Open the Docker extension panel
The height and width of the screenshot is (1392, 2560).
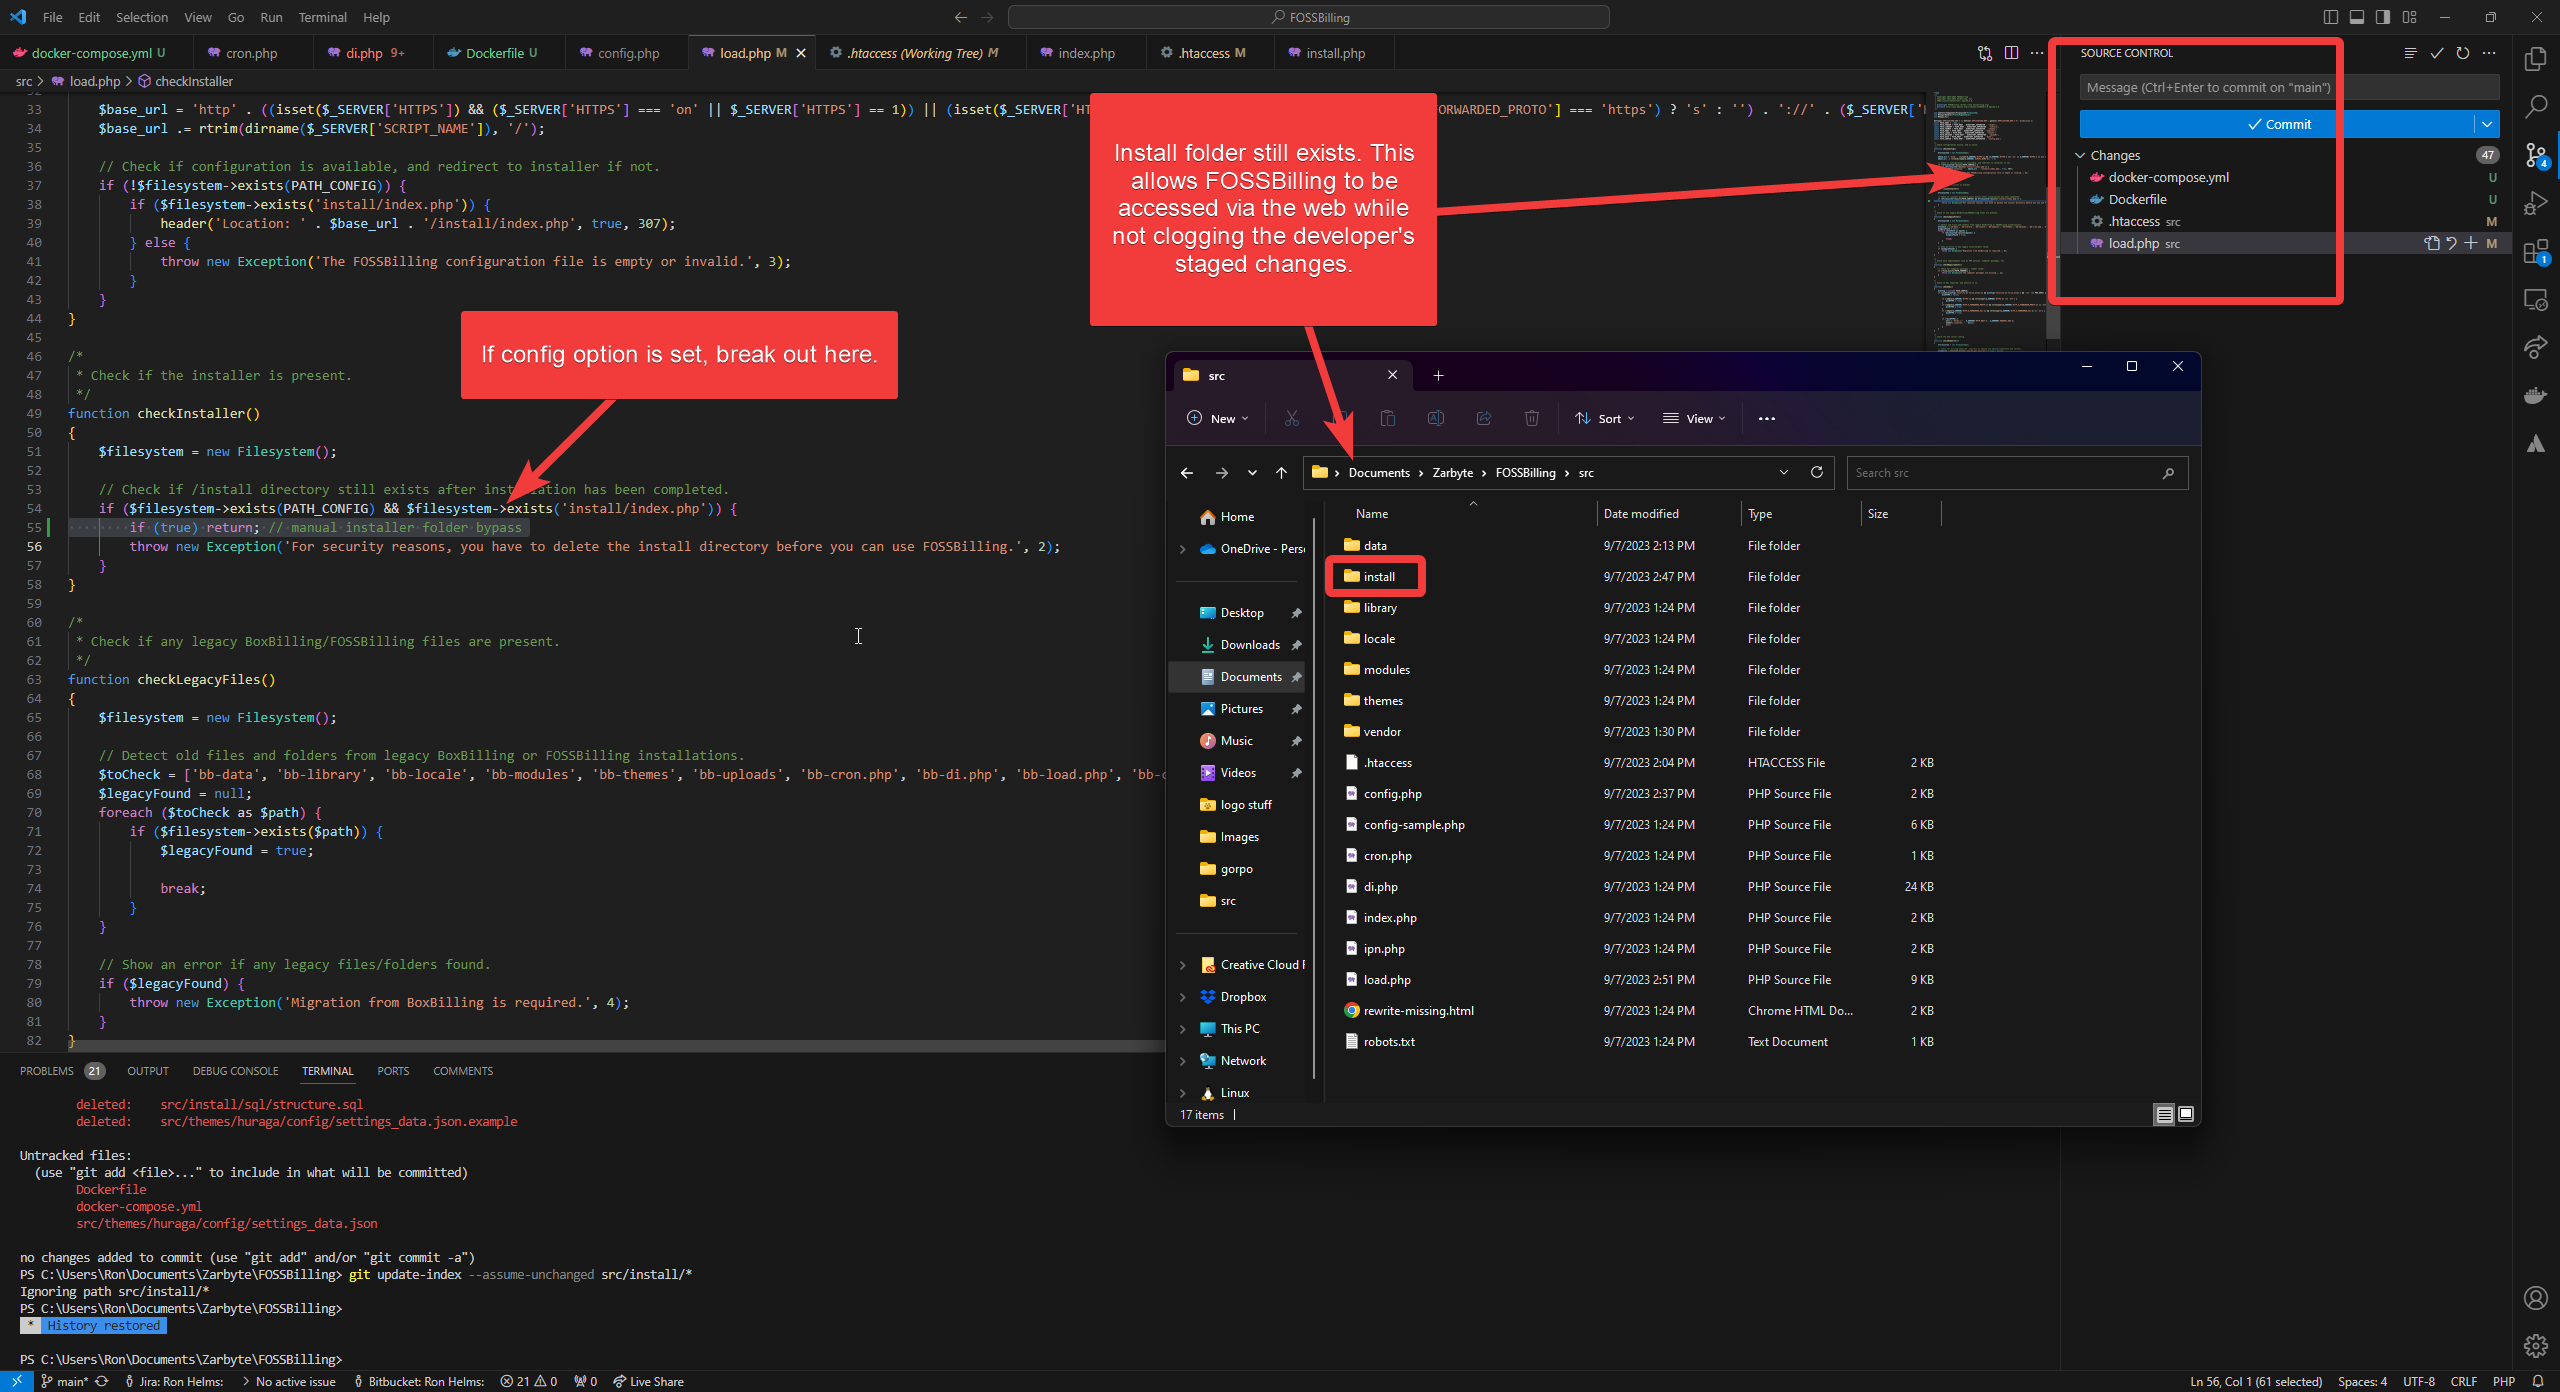click(x=2537, y=395)
